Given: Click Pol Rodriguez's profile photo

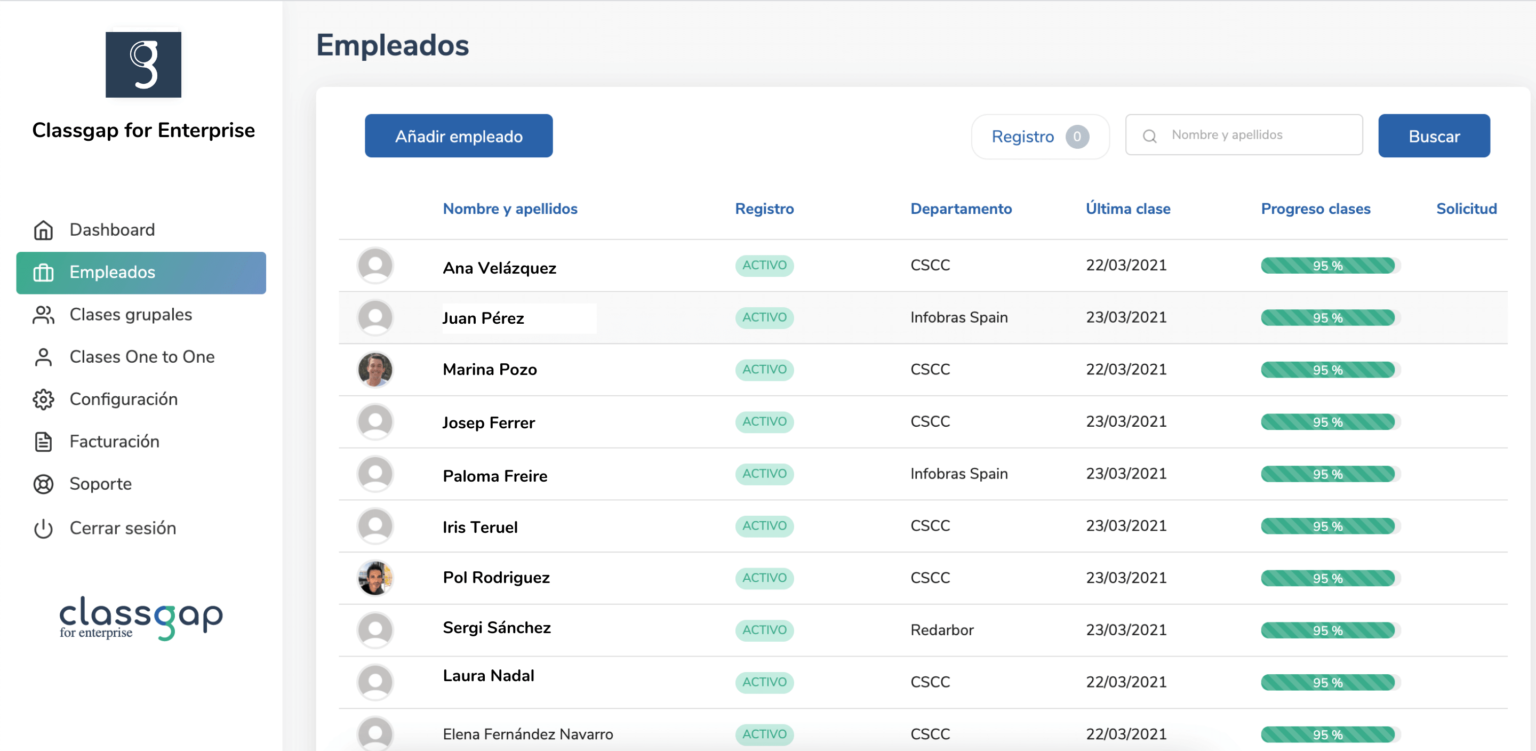Looking at the screenshot, I should [375, 578].
